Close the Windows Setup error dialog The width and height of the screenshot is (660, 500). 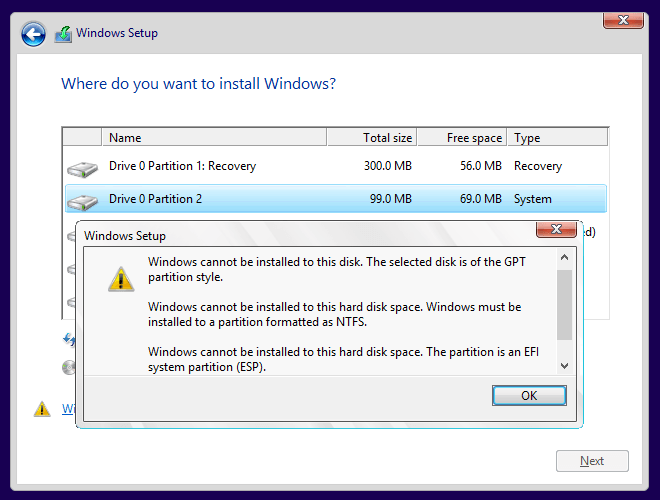[x=555, y=231]
